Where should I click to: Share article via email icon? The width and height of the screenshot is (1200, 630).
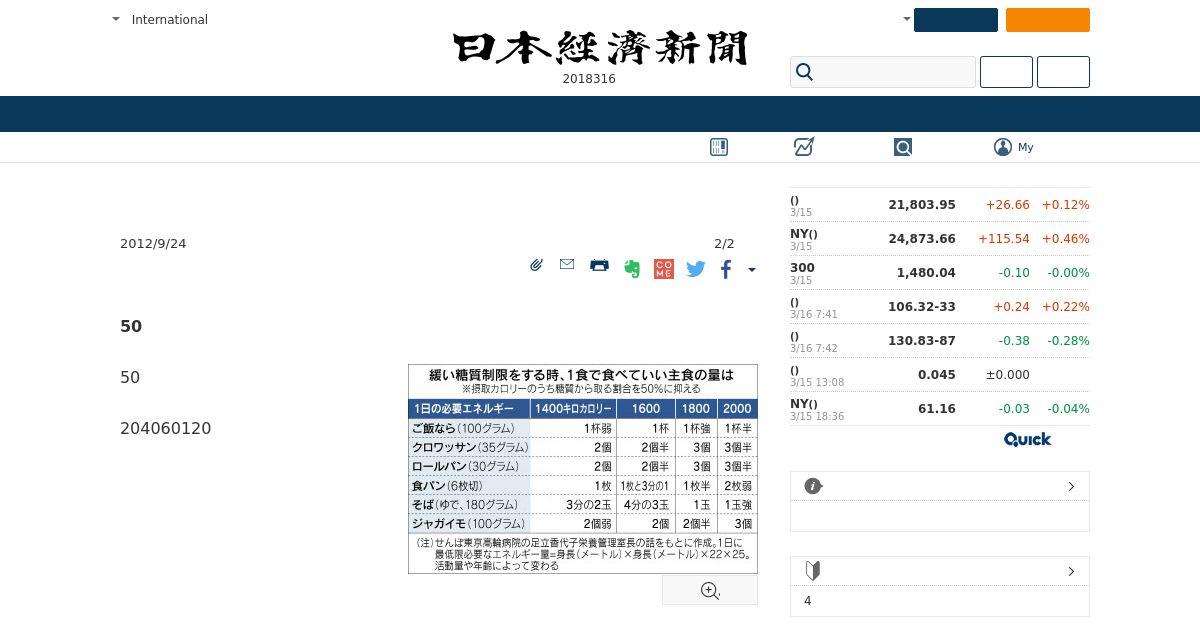(x=567, y=264)
